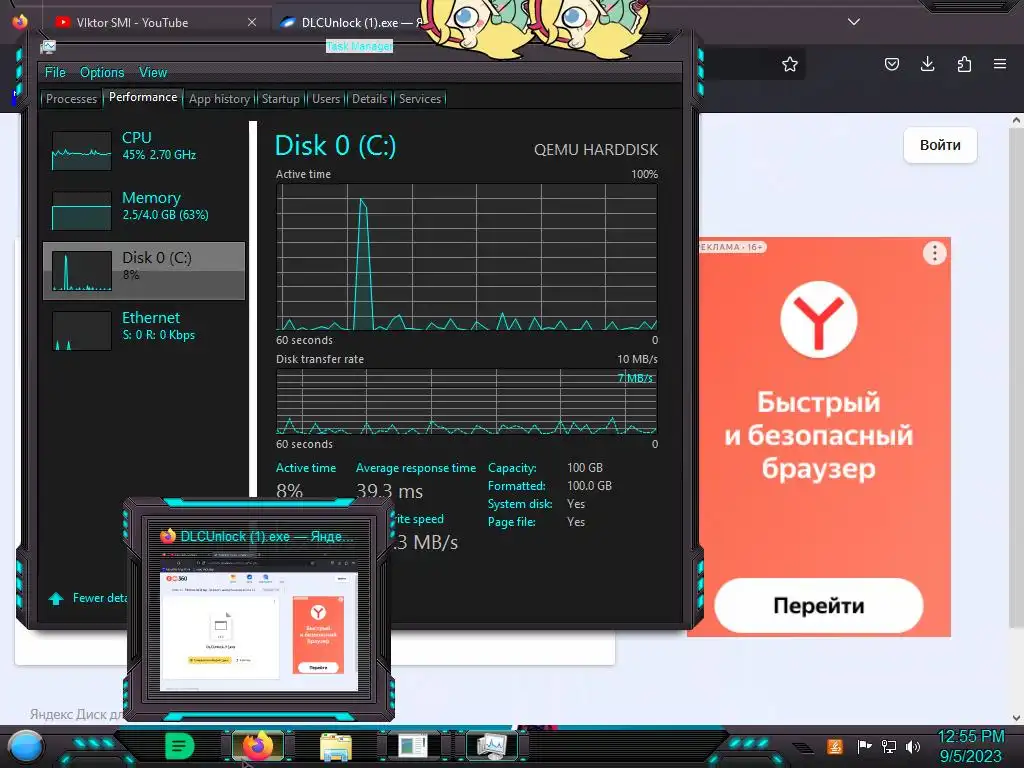Click the 7 MB/s transfer rate label
The height and width of the screenshot is (768, 1024).
pos(635,378)
